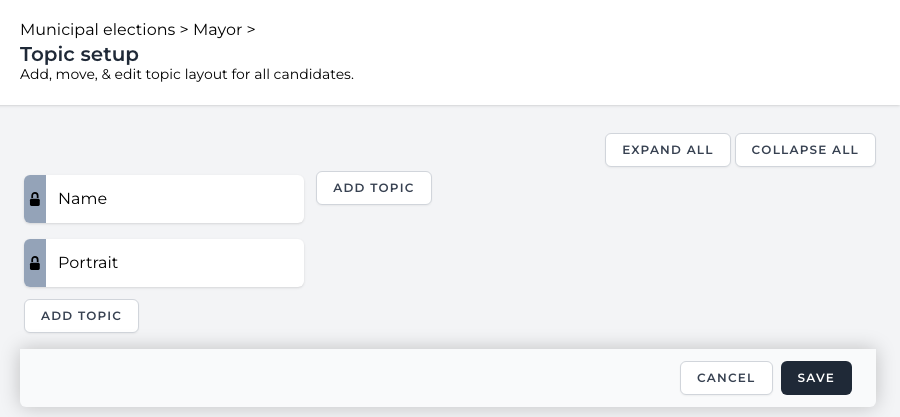Click the breadcrumb arrow after Mayor
Viewport: 900px width, 417px height.
251,30
